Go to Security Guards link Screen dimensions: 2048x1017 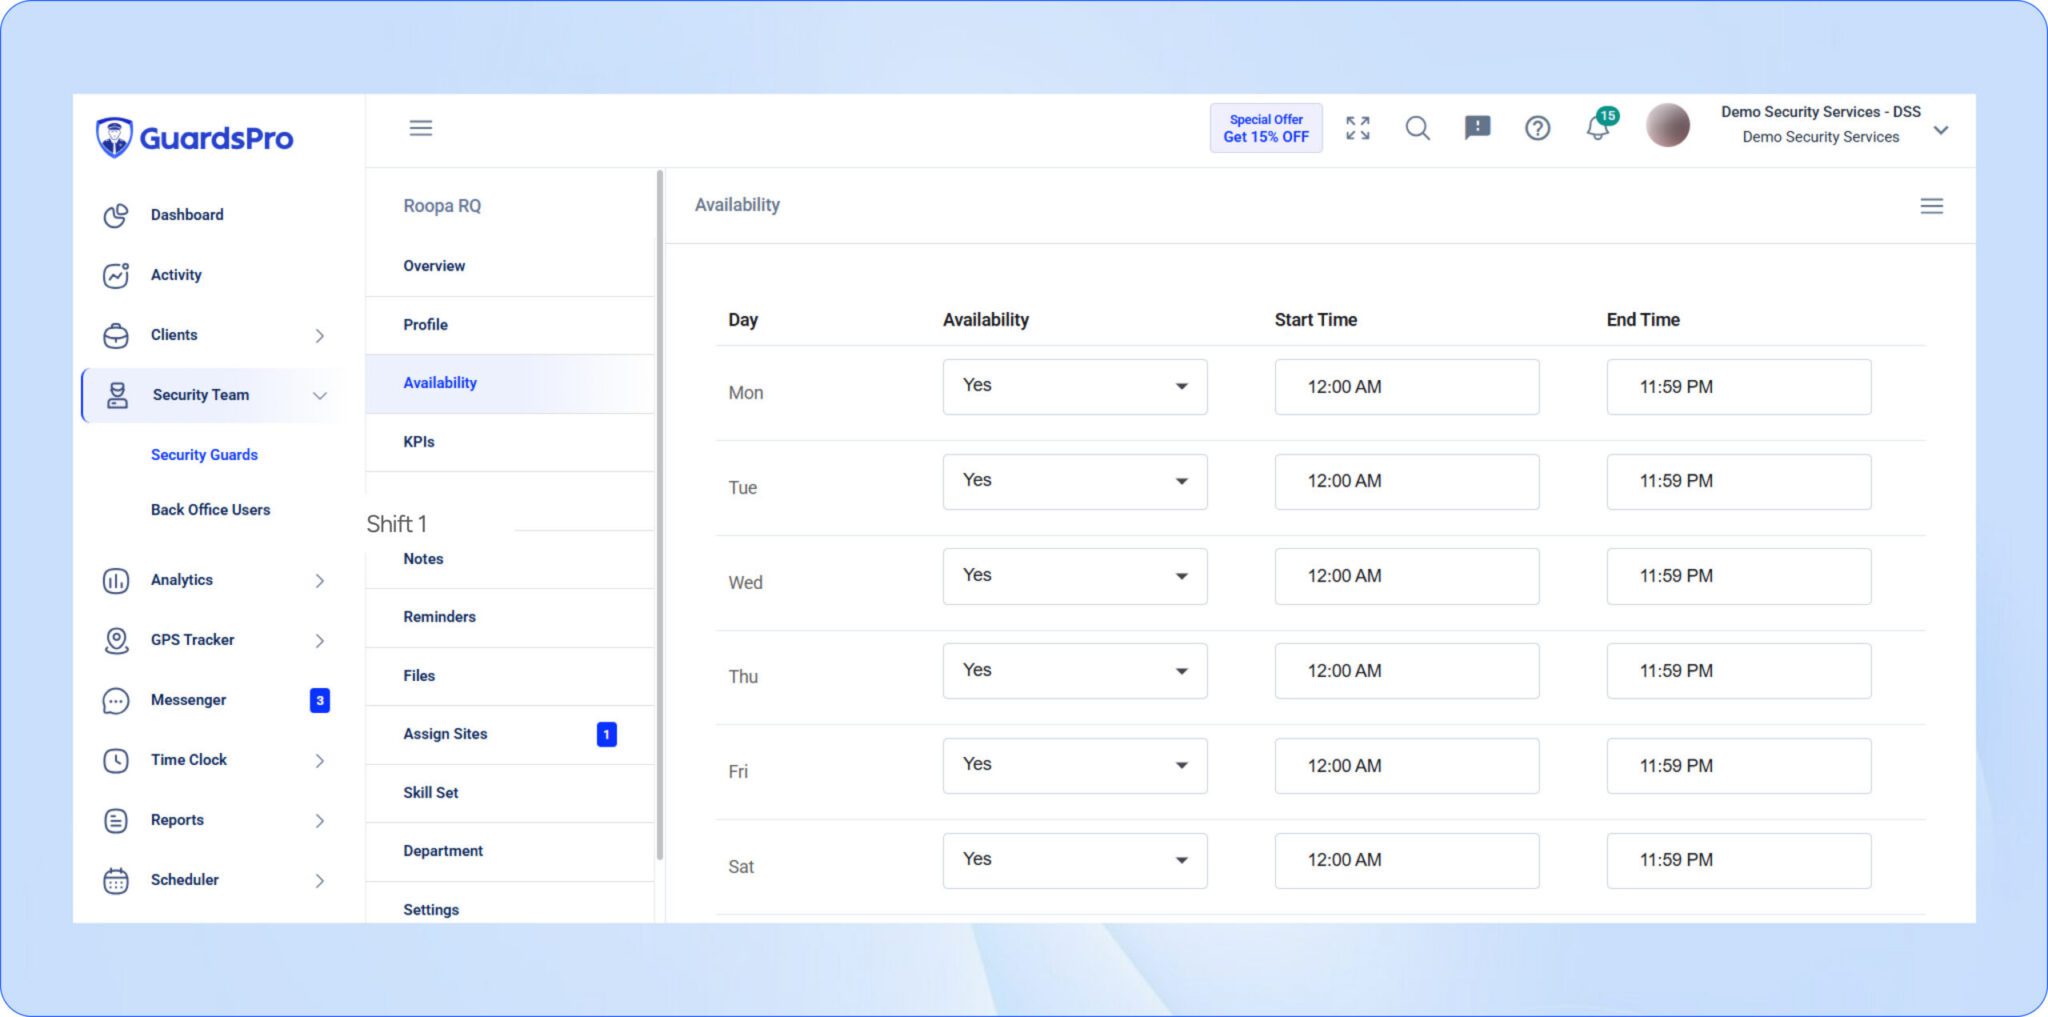click(x=204, y=455)
